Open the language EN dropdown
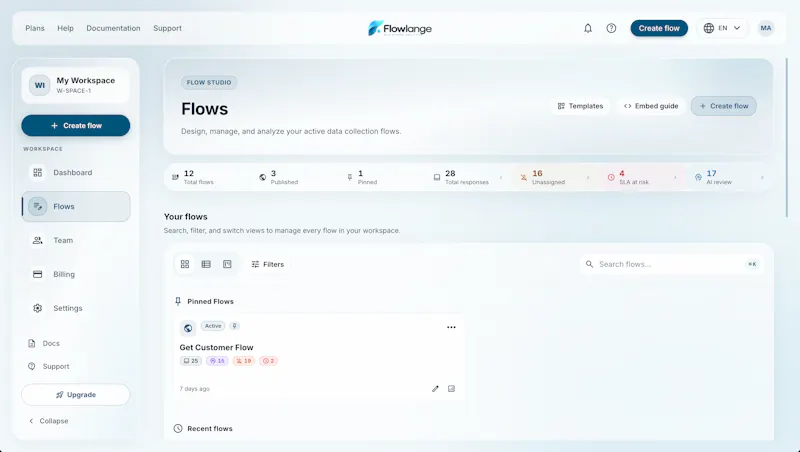This screenshot has height=452, width=800. 722,28
